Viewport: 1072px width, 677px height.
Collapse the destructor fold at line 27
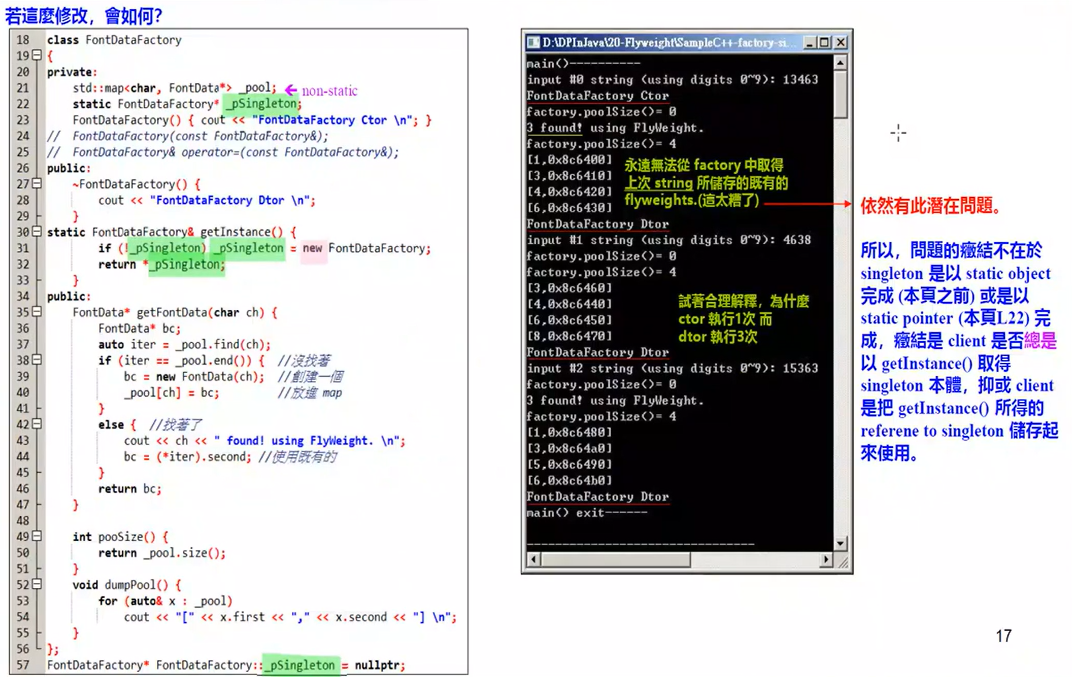tap(37, 184)
